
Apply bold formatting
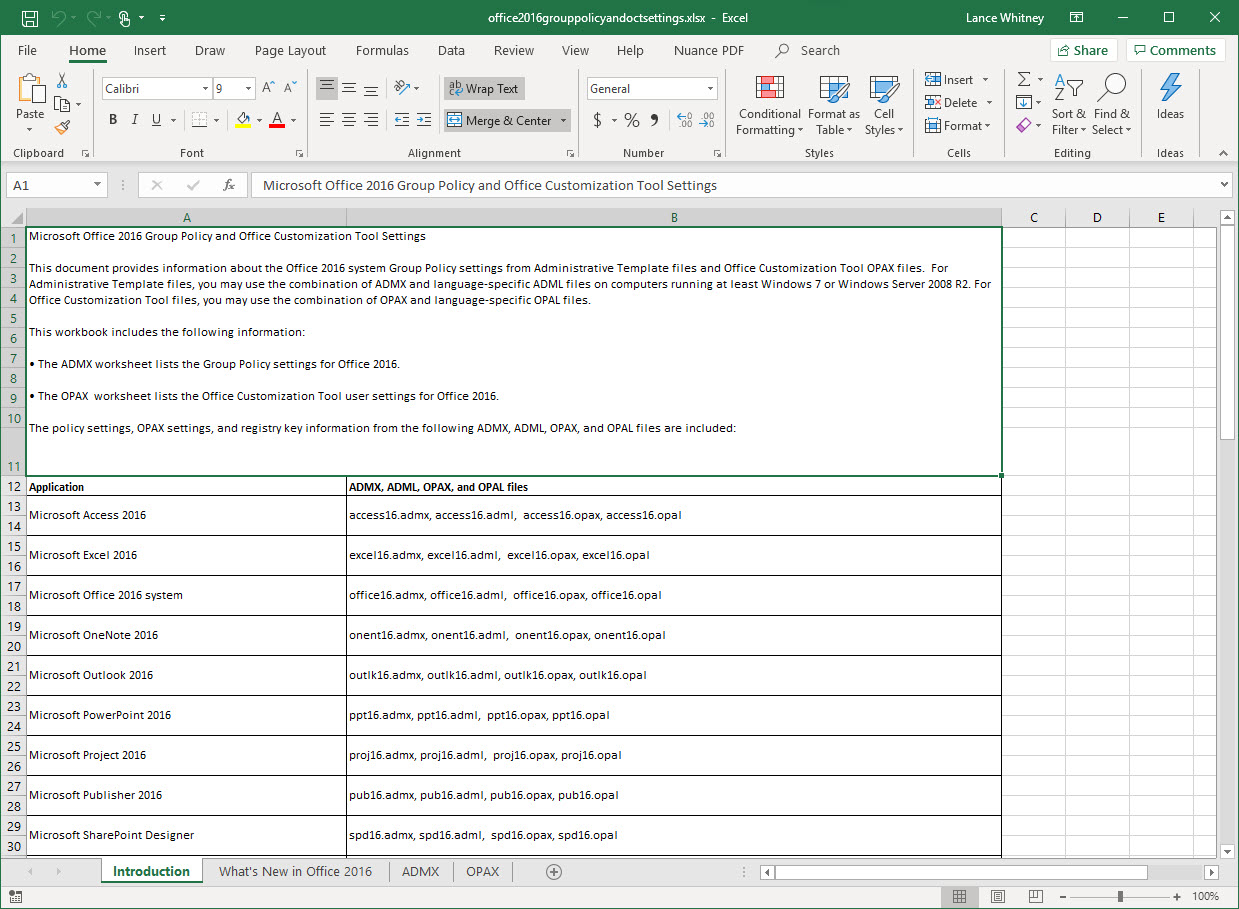pos(112,119)
